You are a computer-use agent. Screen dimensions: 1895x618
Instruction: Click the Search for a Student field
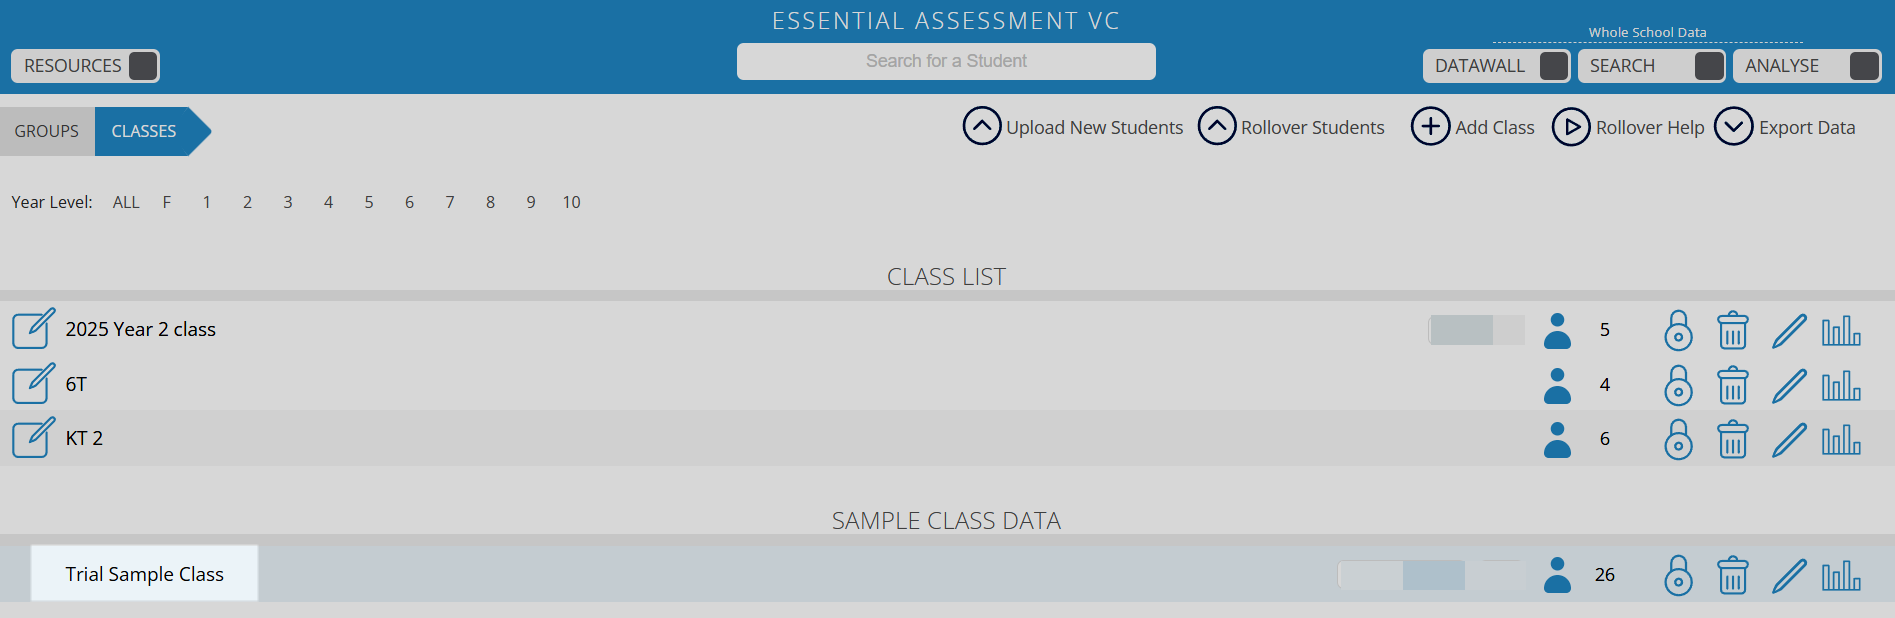click(x=946, y=61)
